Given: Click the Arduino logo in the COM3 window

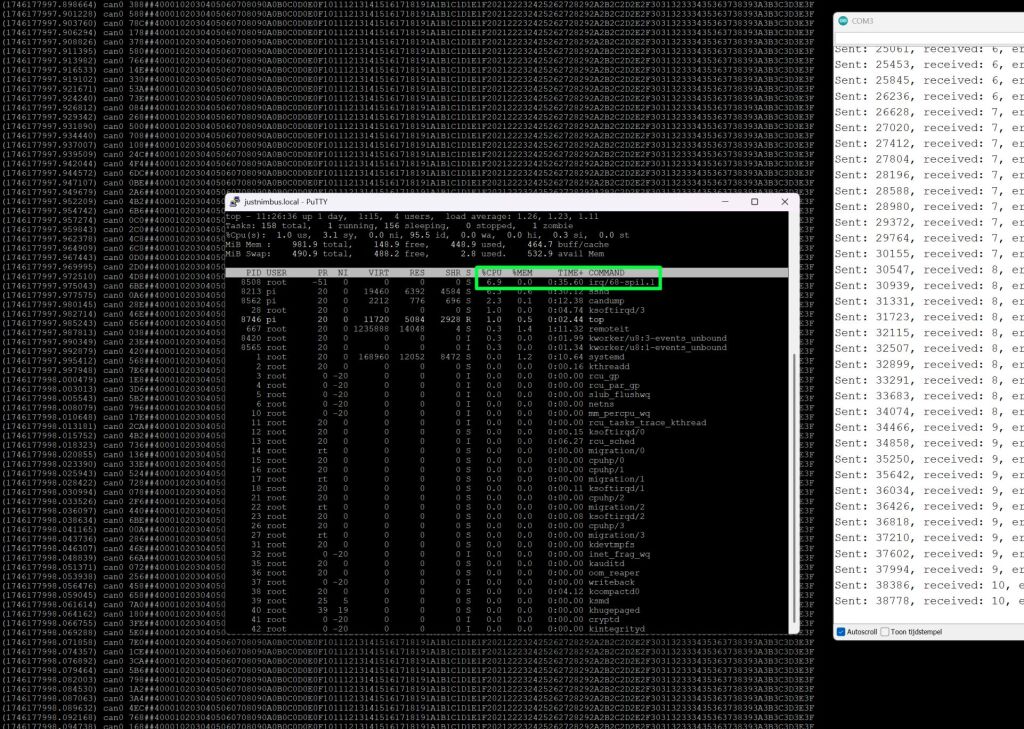Looking at the screenshot, I should [842, 21].
